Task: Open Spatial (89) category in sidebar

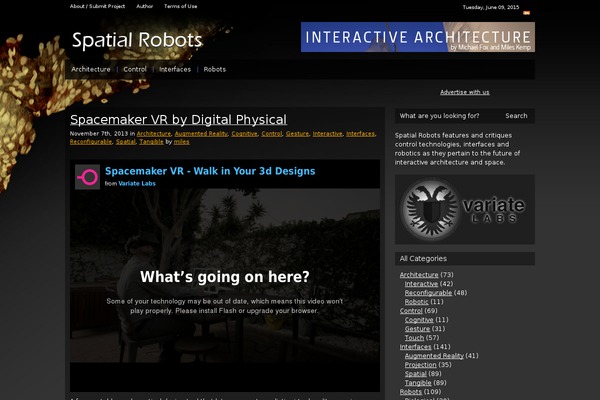Action: [416, 374]
